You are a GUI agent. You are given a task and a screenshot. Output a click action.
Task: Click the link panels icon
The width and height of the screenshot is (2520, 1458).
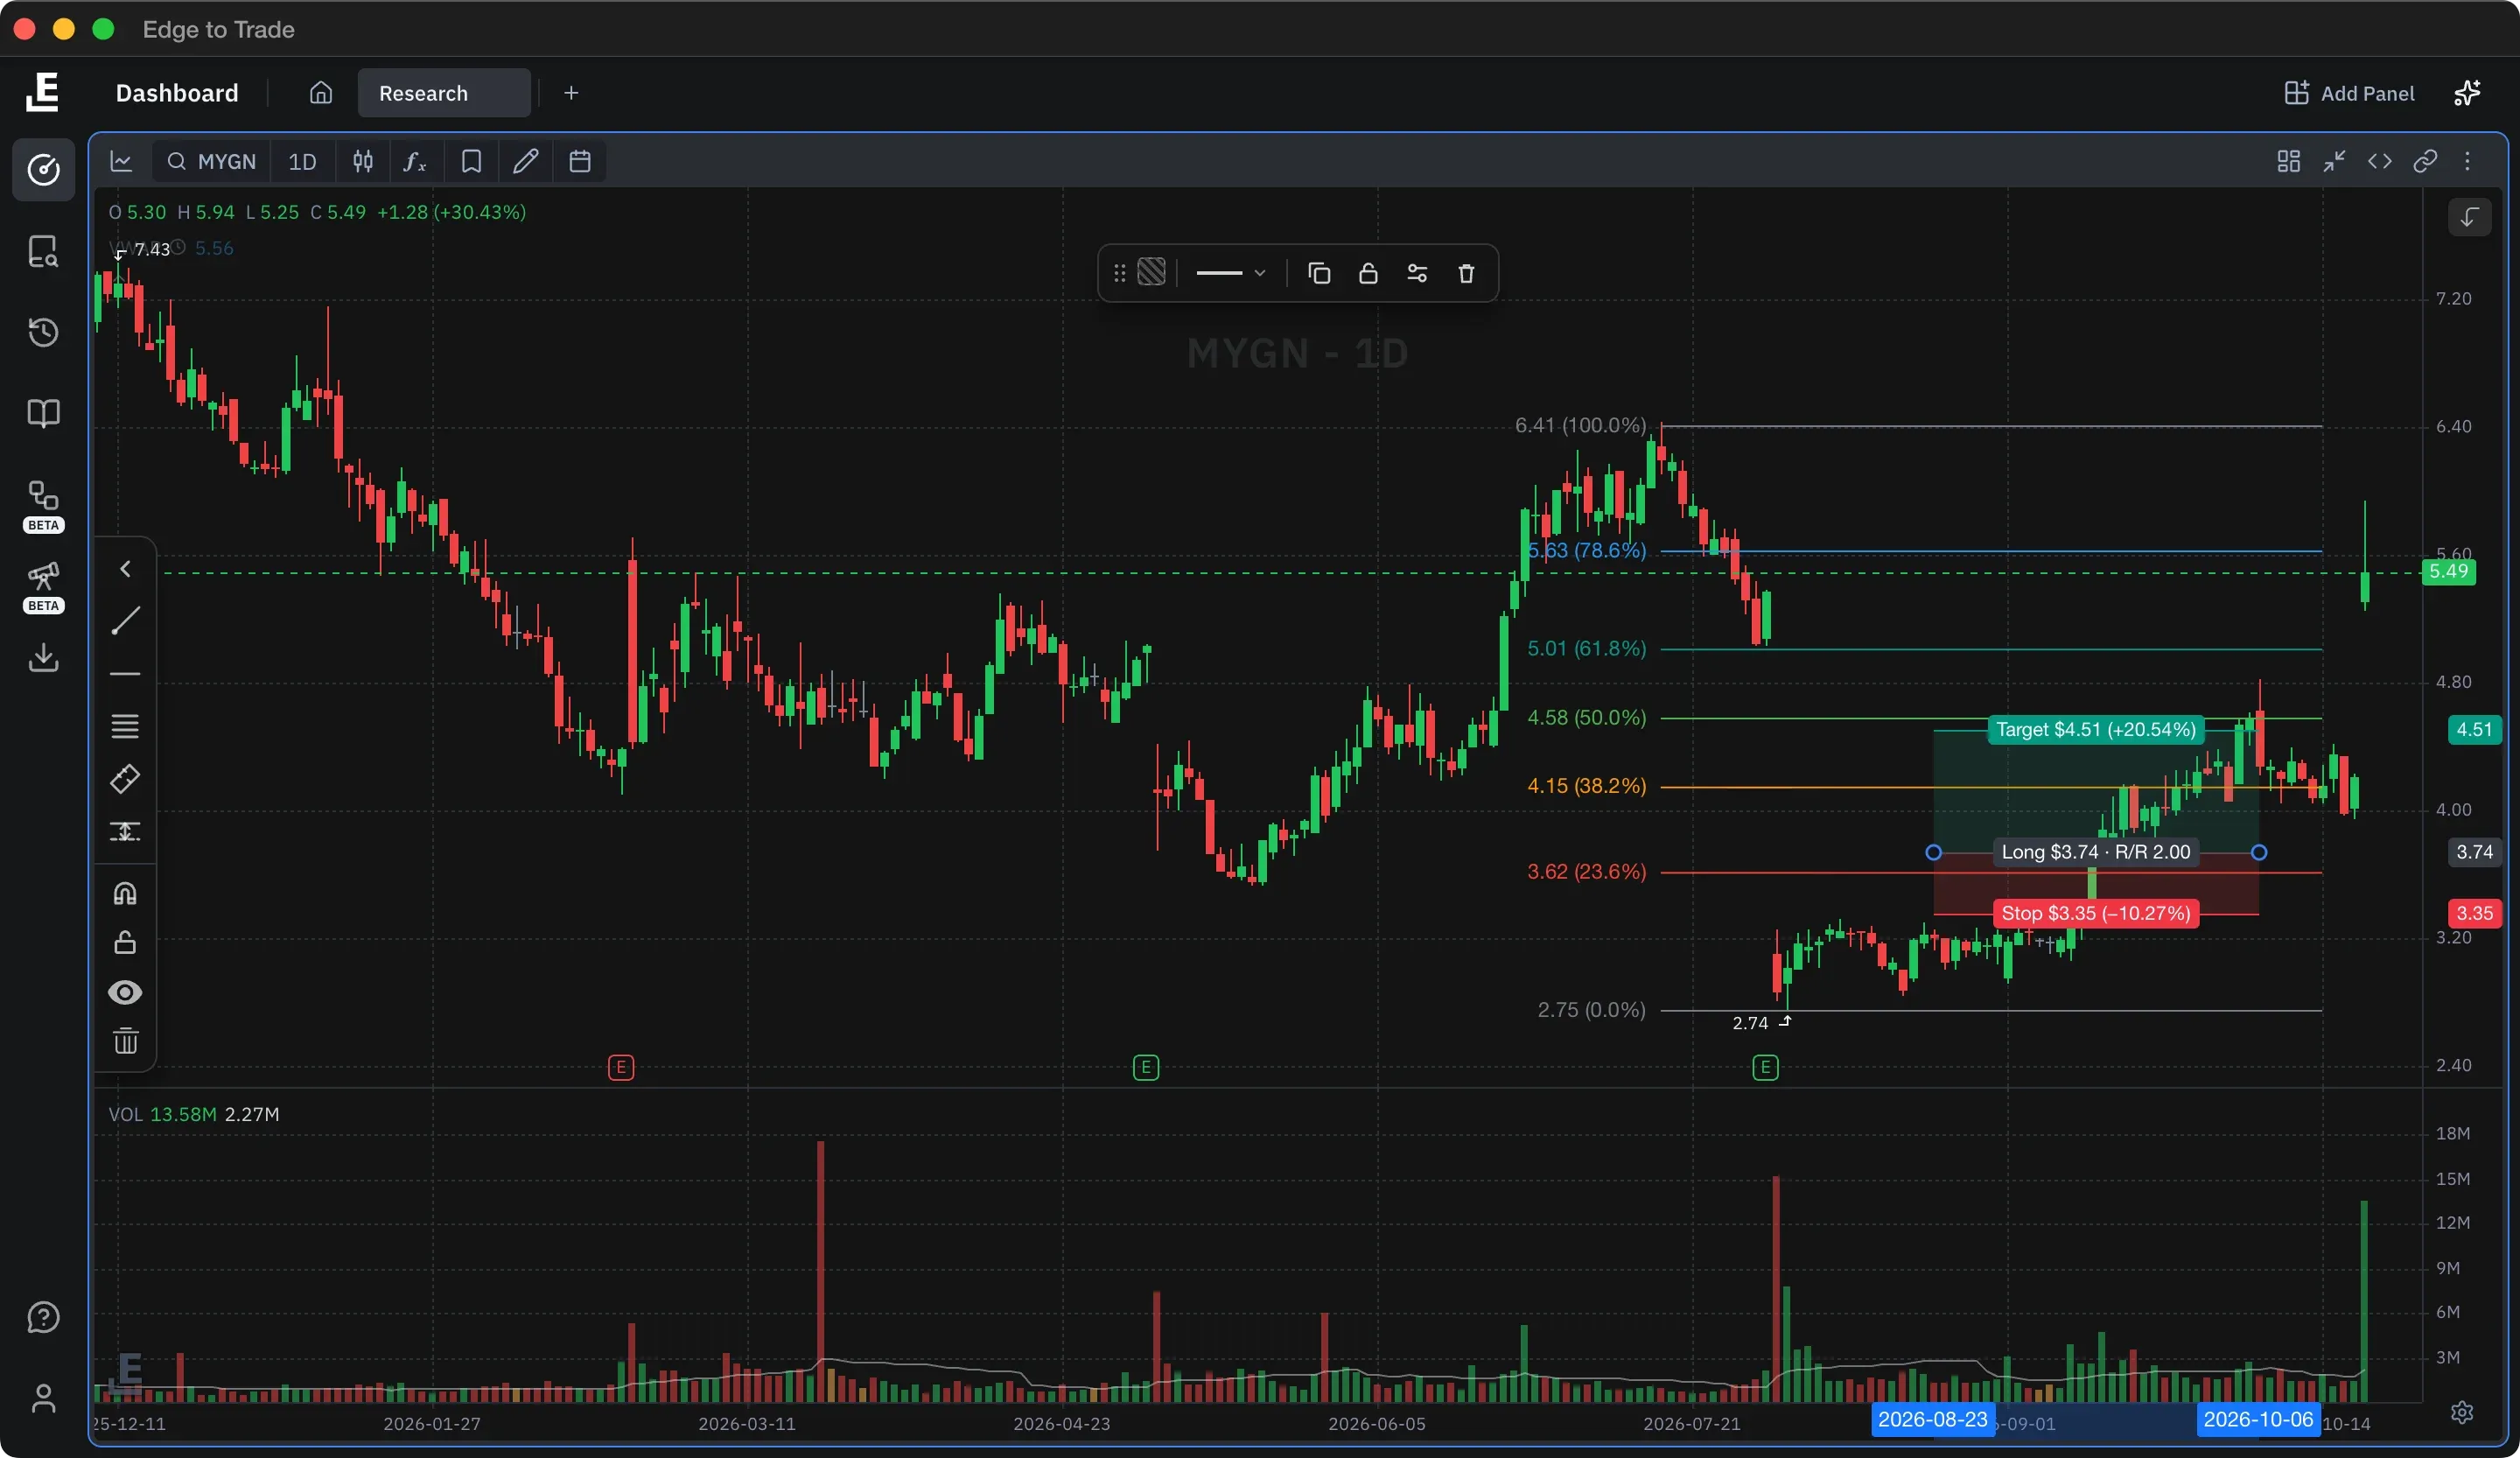(x=2425, y=161)
